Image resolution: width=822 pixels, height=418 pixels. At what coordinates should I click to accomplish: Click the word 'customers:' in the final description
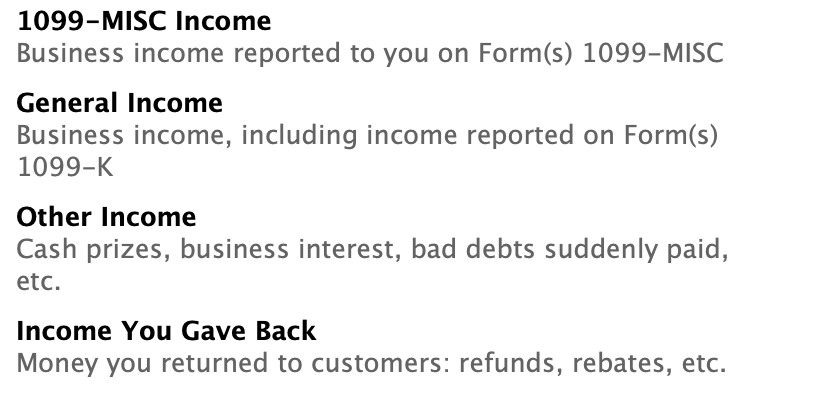(x=380, y=363)
